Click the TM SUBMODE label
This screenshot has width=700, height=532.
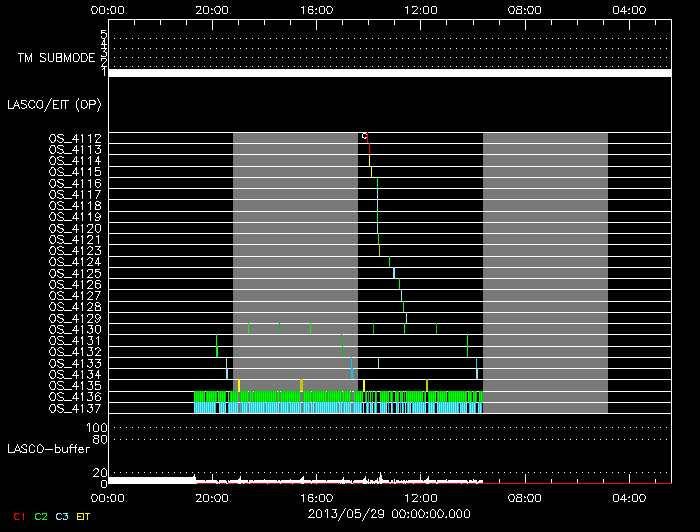(56, 57)
